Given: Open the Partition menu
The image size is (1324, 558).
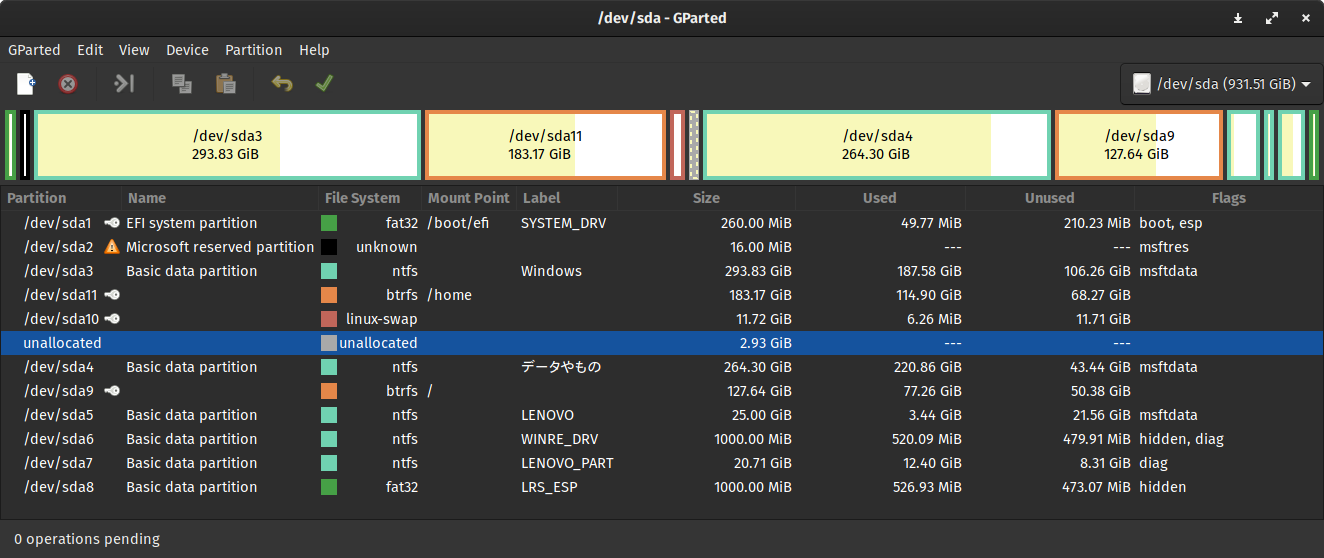Looking at the screenshot, I should (x=253, y=50).
